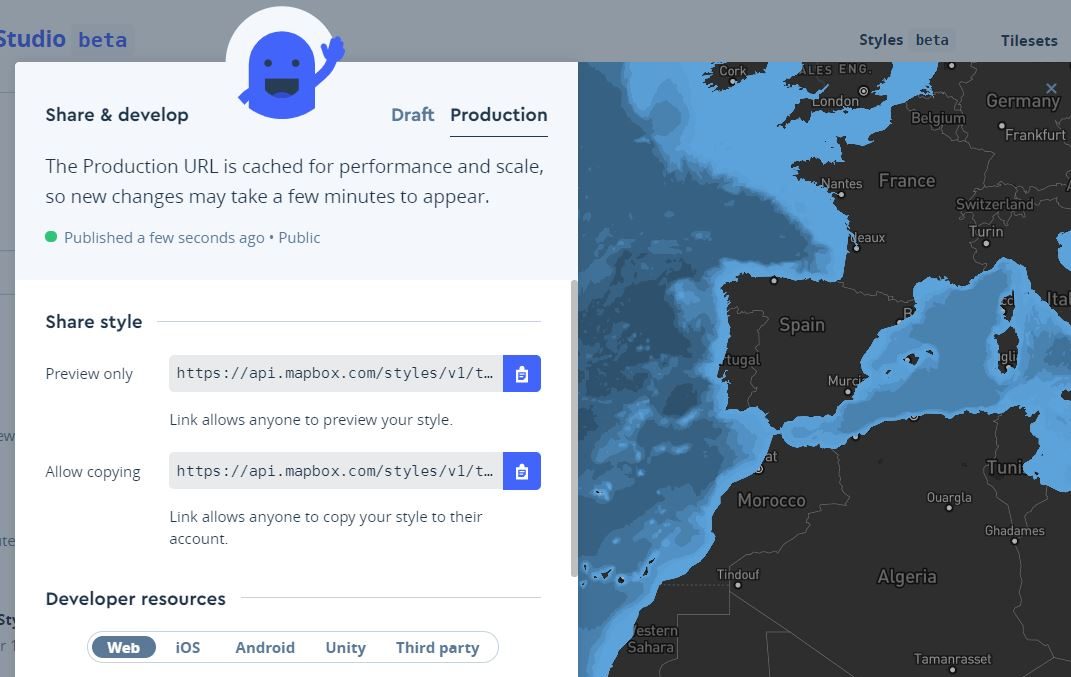Click the Allow copying URL field
This screenshot has height=677, width=1071.
coord(335,471)
